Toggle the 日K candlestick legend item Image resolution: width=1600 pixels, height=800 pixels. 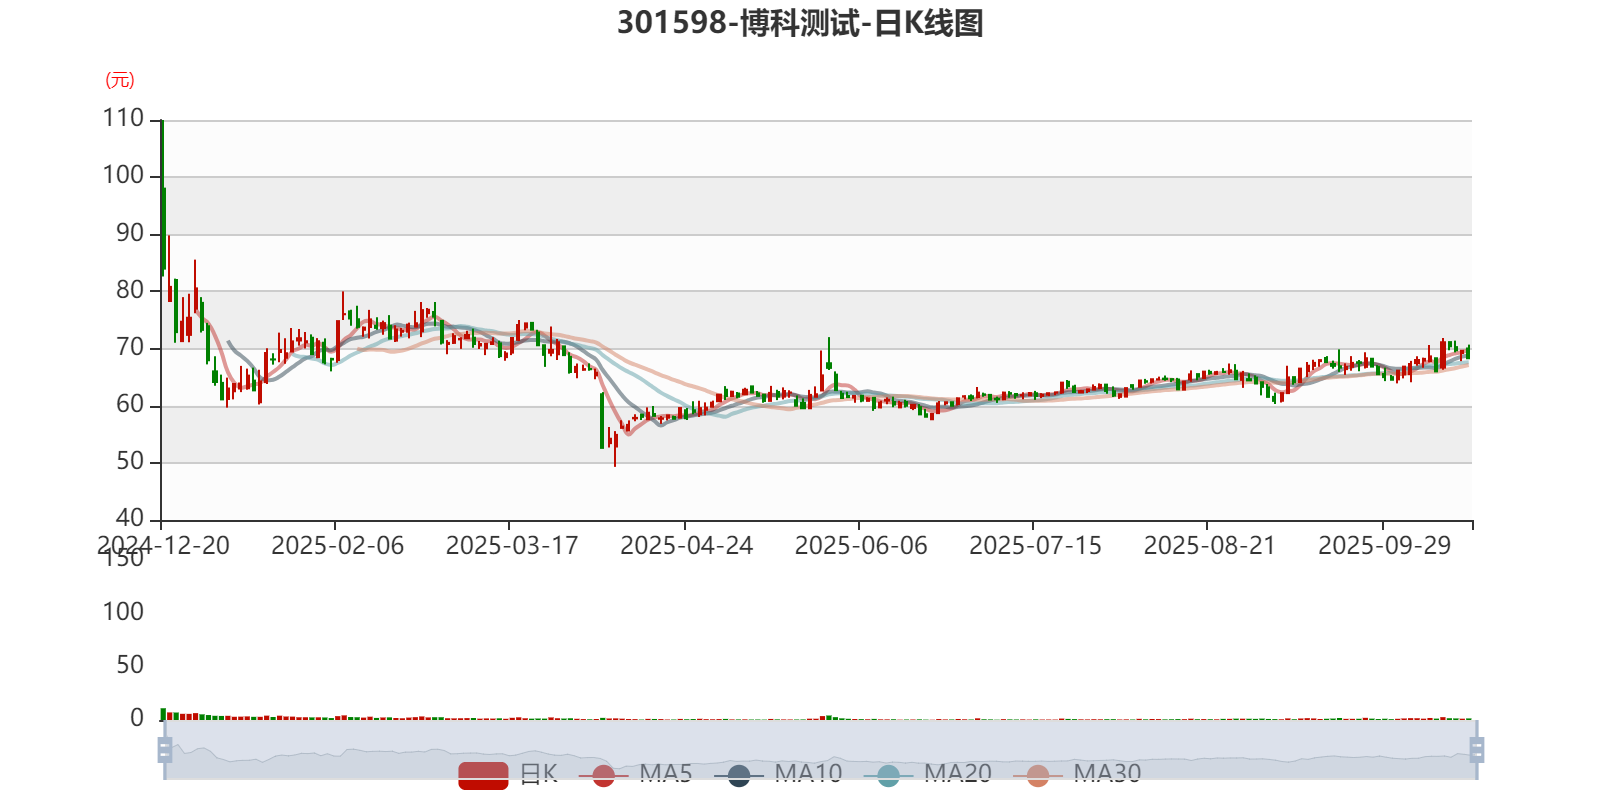click(x=508, y=774)
